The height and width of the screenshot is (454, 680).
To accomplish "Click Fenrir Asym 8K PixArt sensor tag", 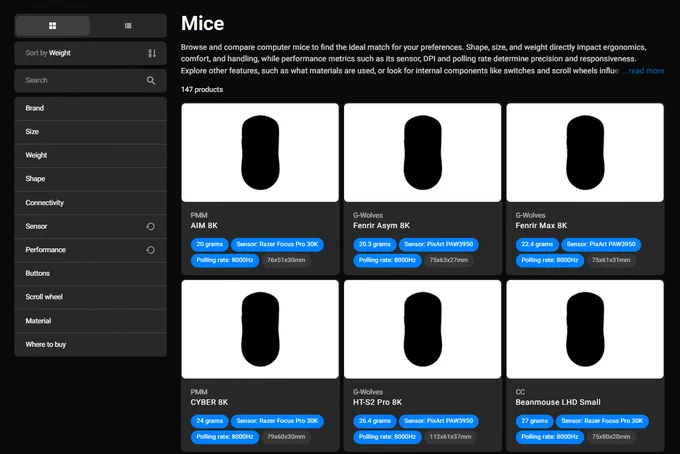I will point(438,244).
